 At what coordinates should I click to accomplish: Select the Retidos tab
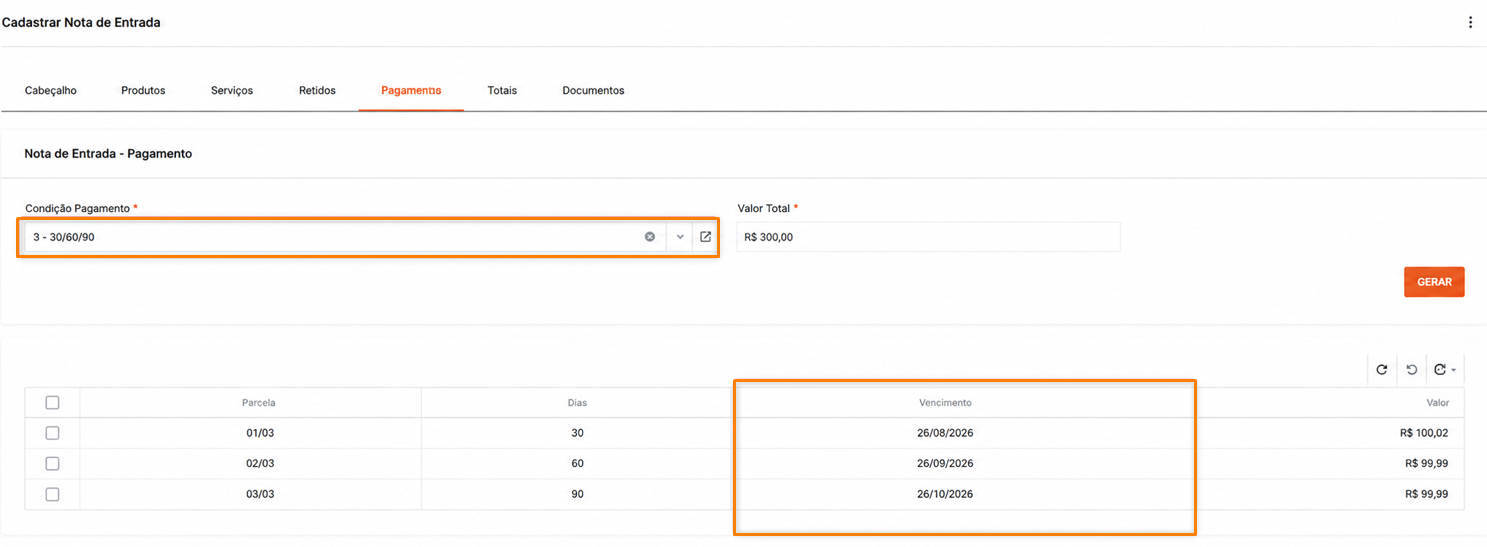point(317,90)
